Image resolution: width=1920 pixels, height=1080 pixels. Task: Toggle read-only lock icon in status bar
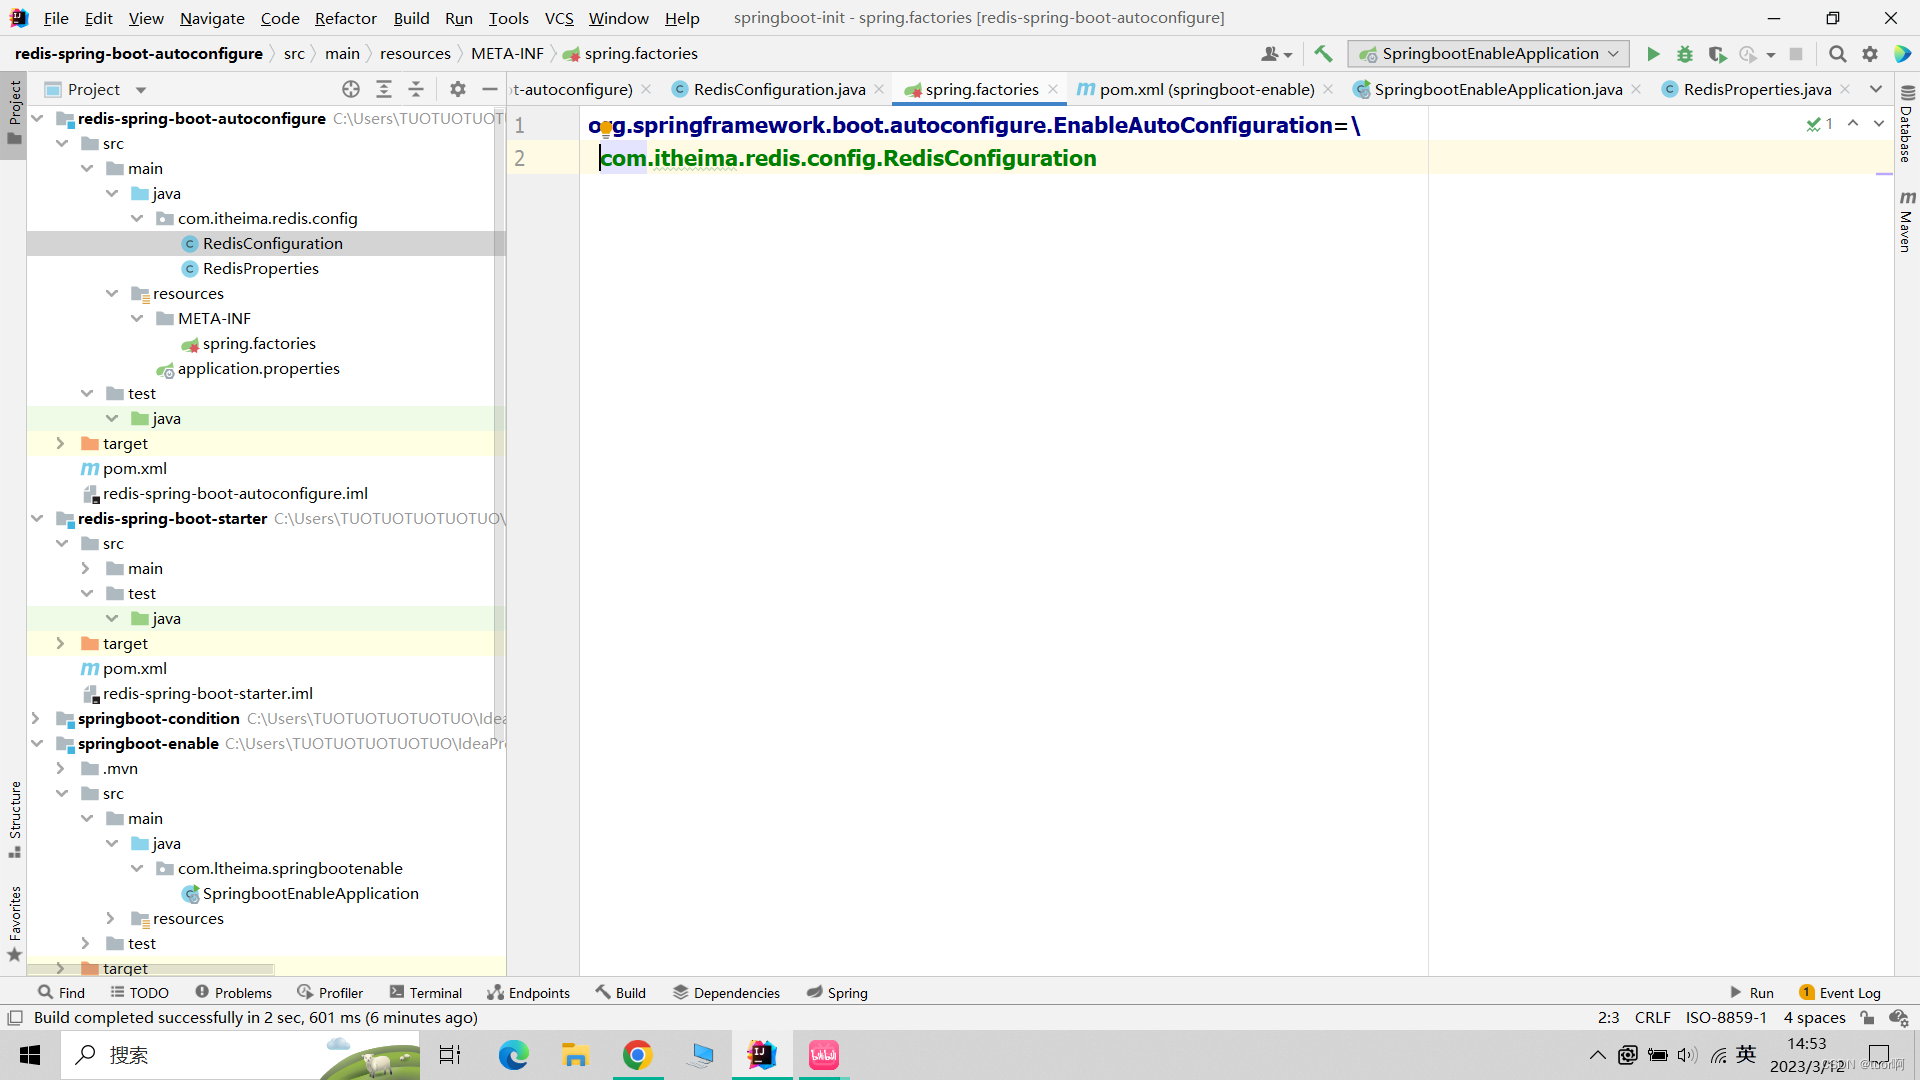[1867, 1018]
